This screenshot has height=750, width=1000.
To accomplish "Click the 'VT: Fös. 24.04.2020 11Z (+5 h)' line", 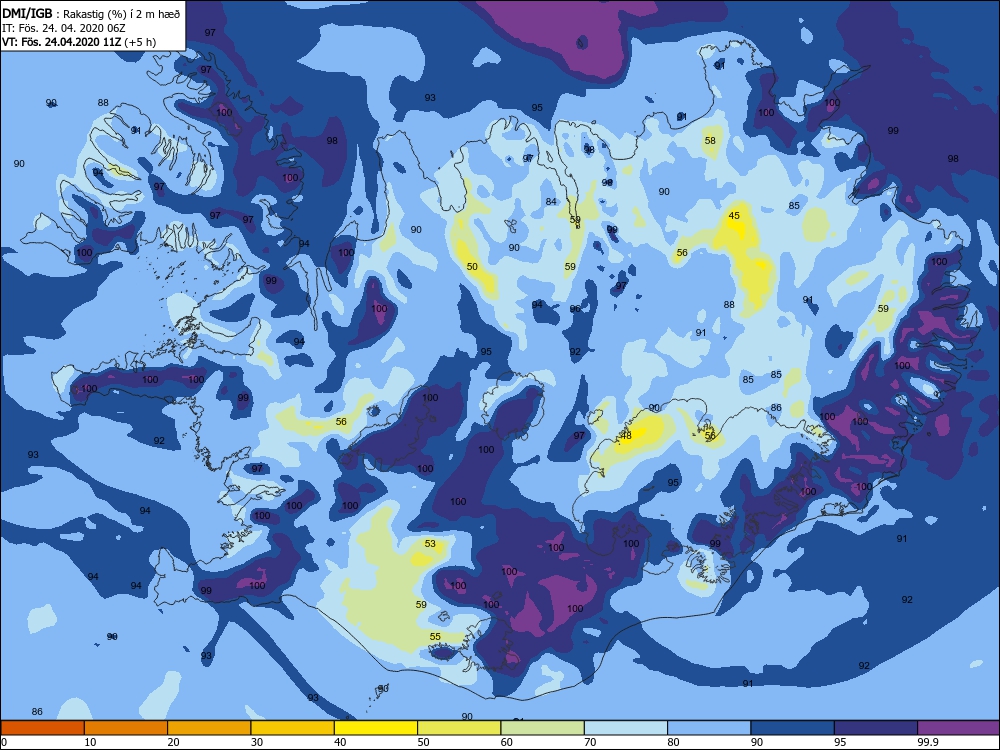I will coord(79,42).
